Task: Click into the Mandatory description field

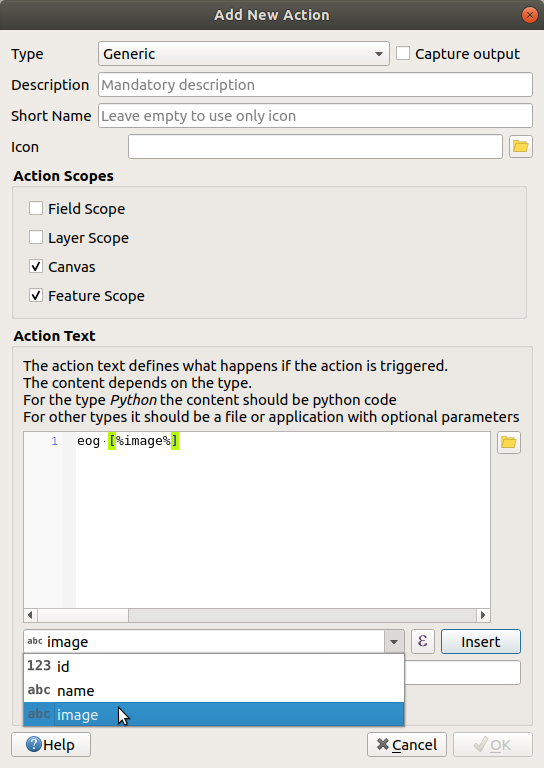Action: click(315, 85)
